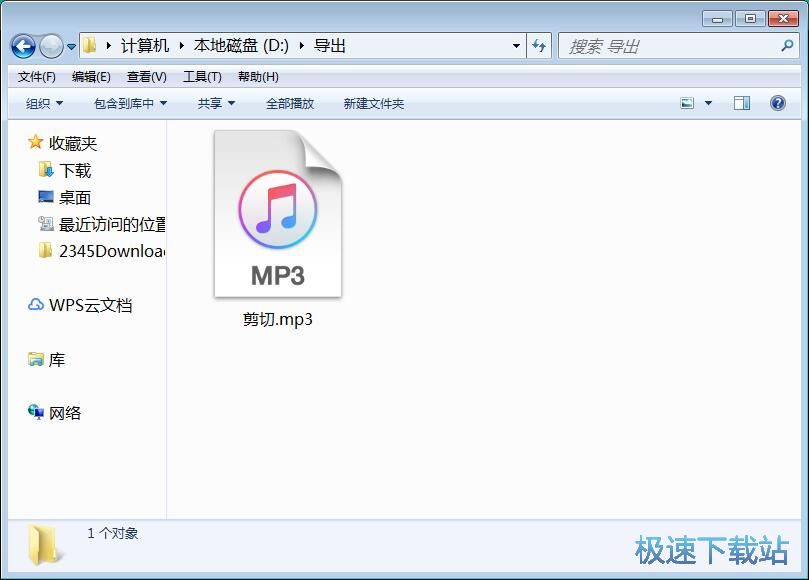Select 本地磁盘 (D:) in the address path
The image size is (809, 580).
coord(241,46)
